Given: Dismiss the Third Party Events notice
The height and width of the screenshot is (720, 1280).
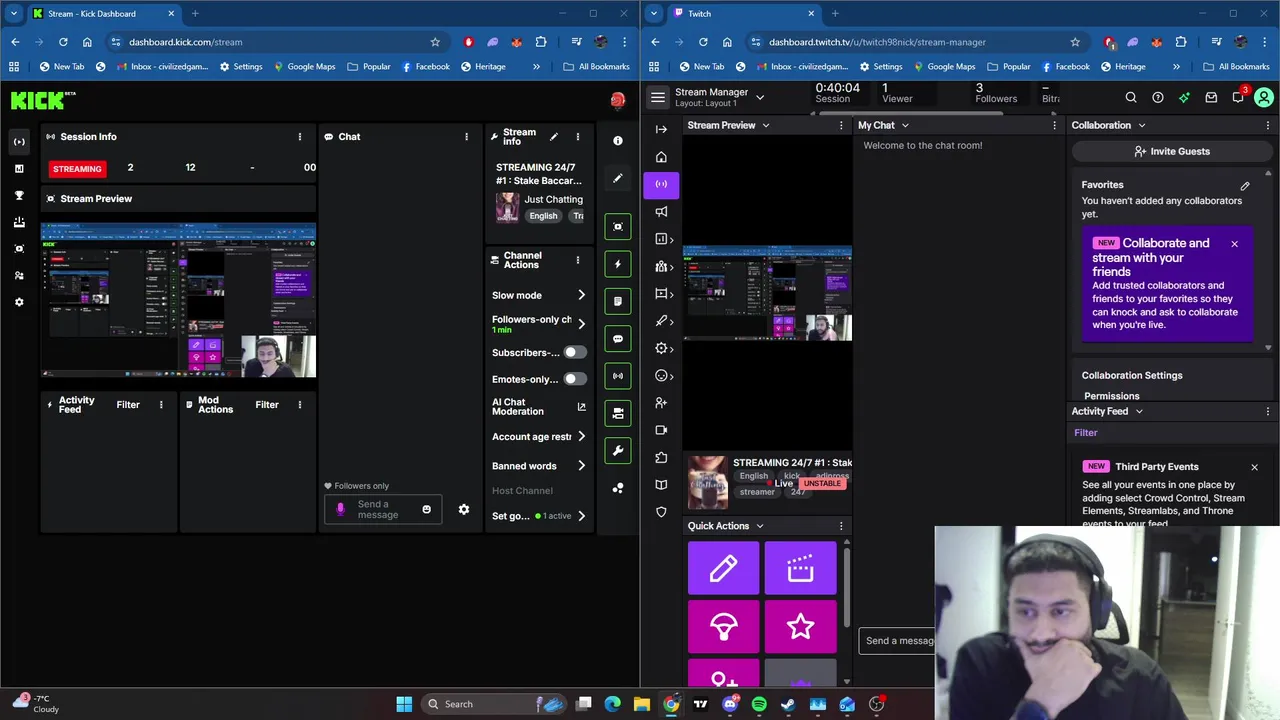Looking at the screenshot, I should [1254, 467].
